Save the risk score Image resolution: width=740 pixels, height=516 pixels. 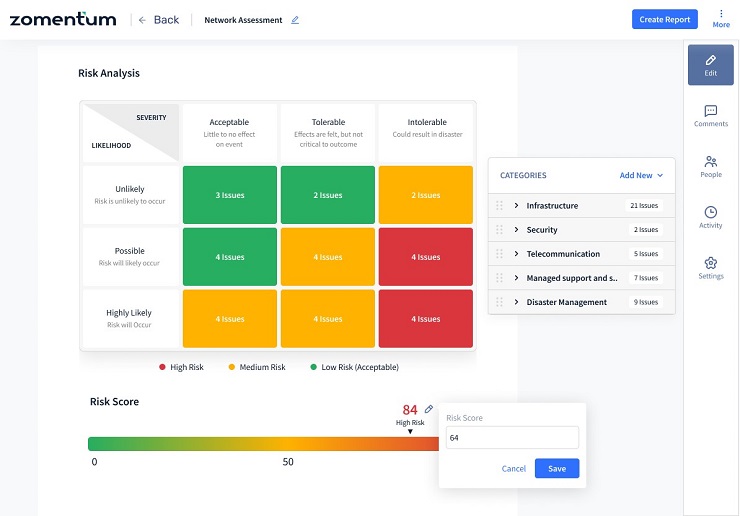pyautogui.click(x=556, y=468)
